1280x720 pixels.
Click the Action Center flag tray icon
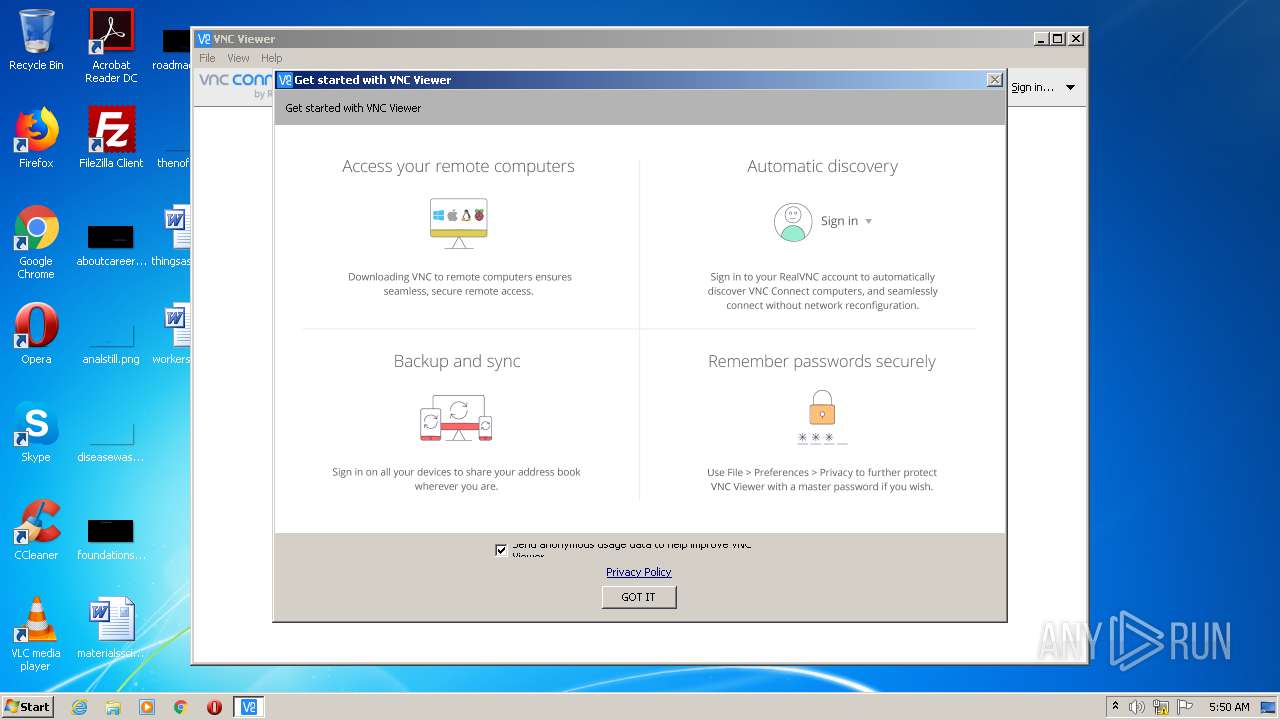click(1184, 707)
